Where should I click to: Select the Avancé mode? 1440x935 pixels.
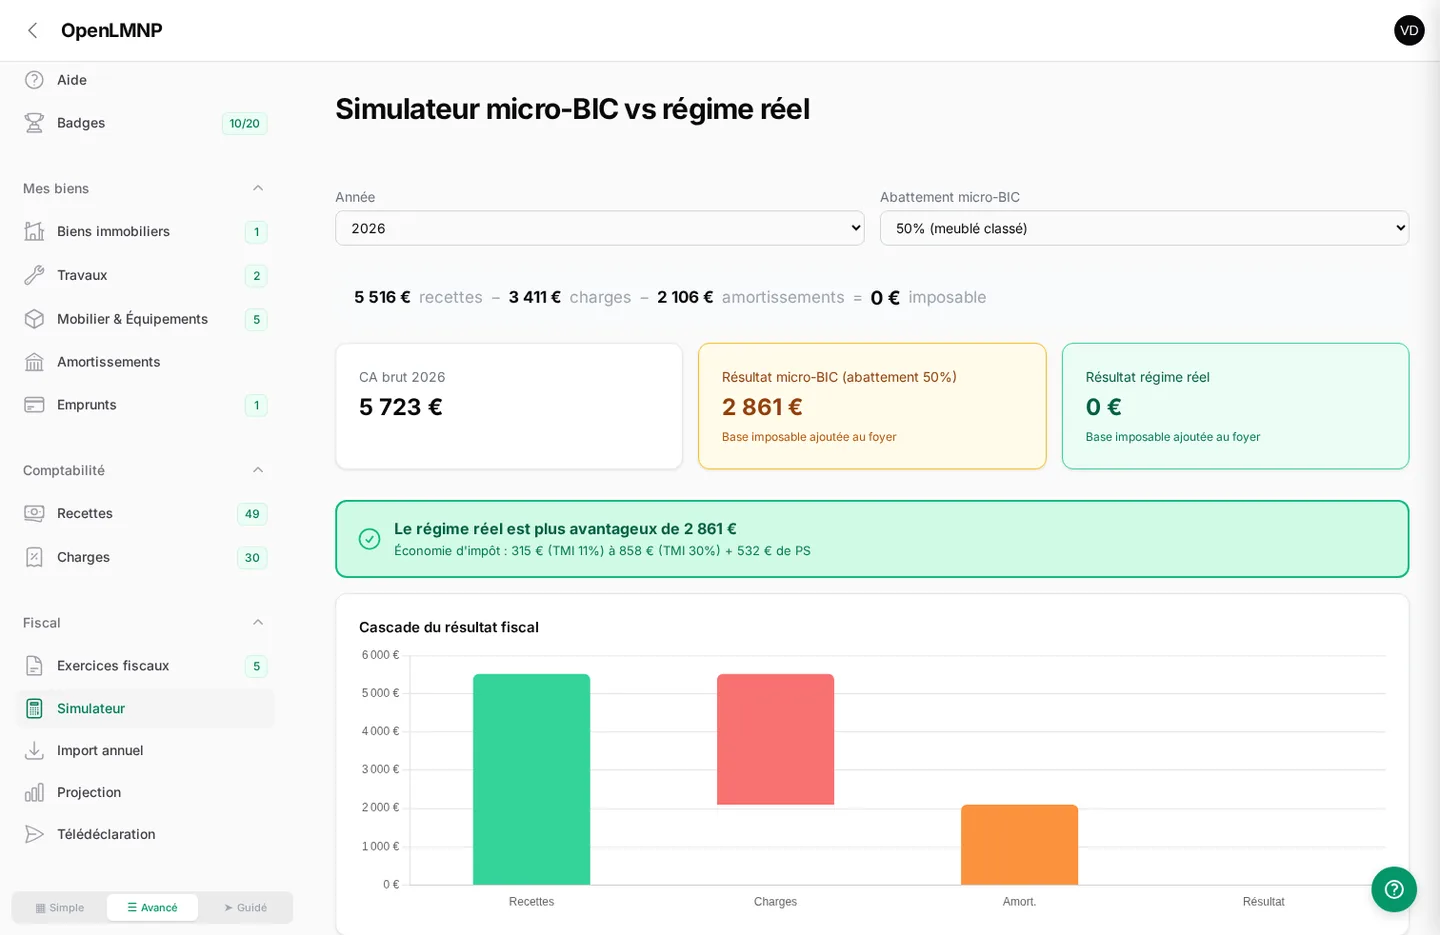click(x=152, y=908)
